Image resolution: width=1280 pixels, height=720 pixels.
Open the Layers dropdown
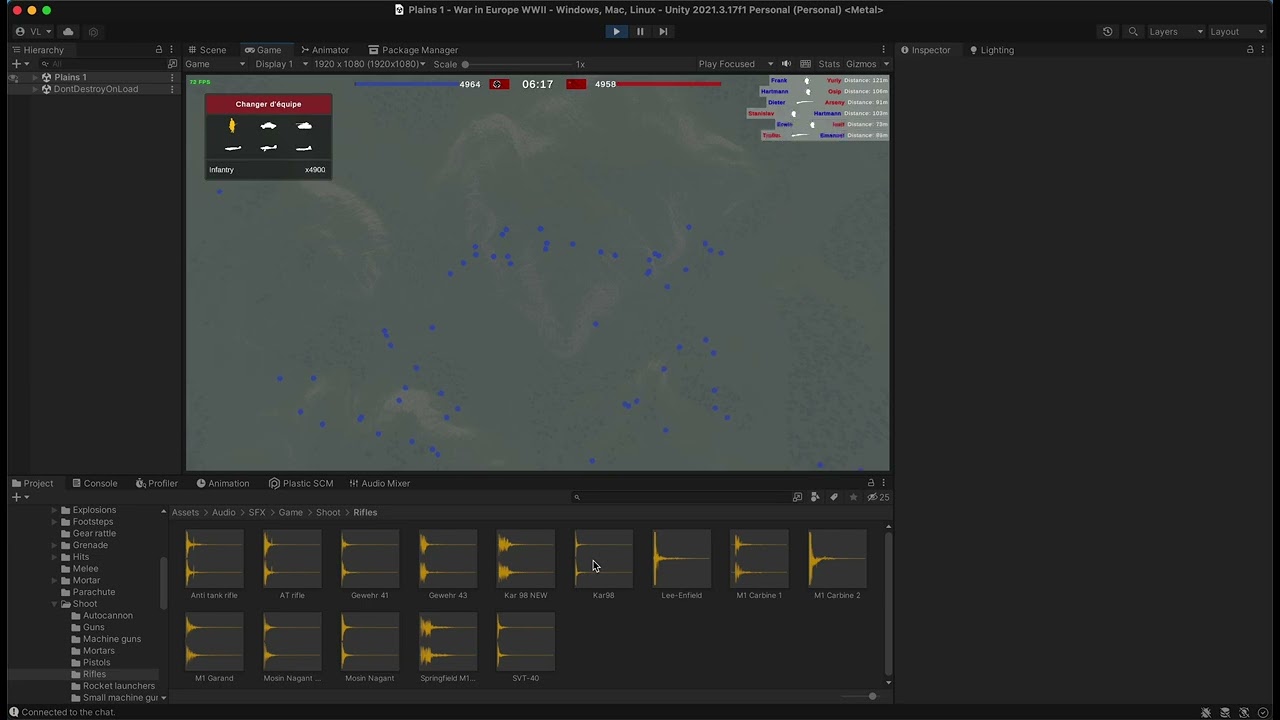coord(1175,32)
